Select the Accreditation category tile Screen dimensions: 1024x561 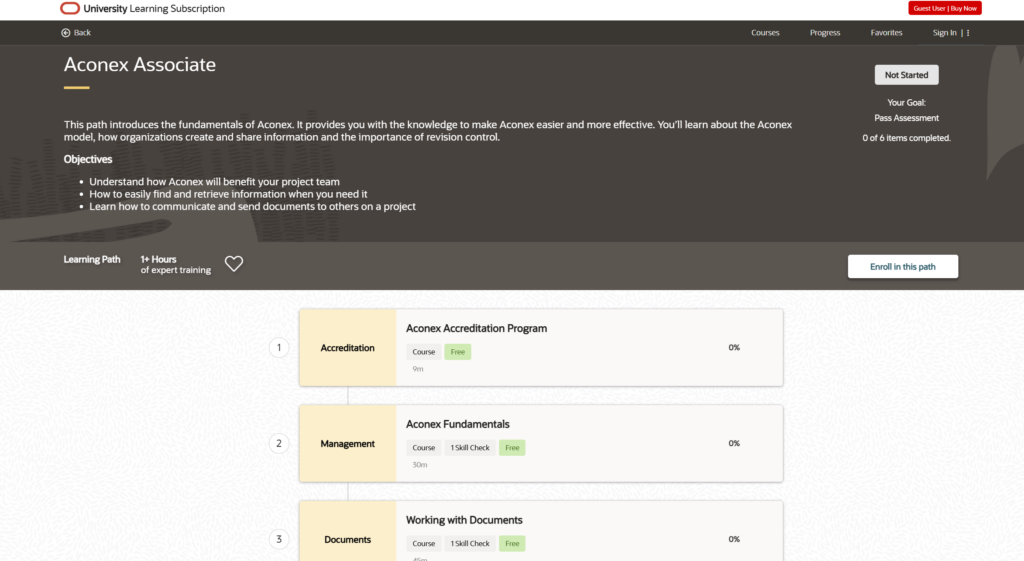[x=348, y=348]
